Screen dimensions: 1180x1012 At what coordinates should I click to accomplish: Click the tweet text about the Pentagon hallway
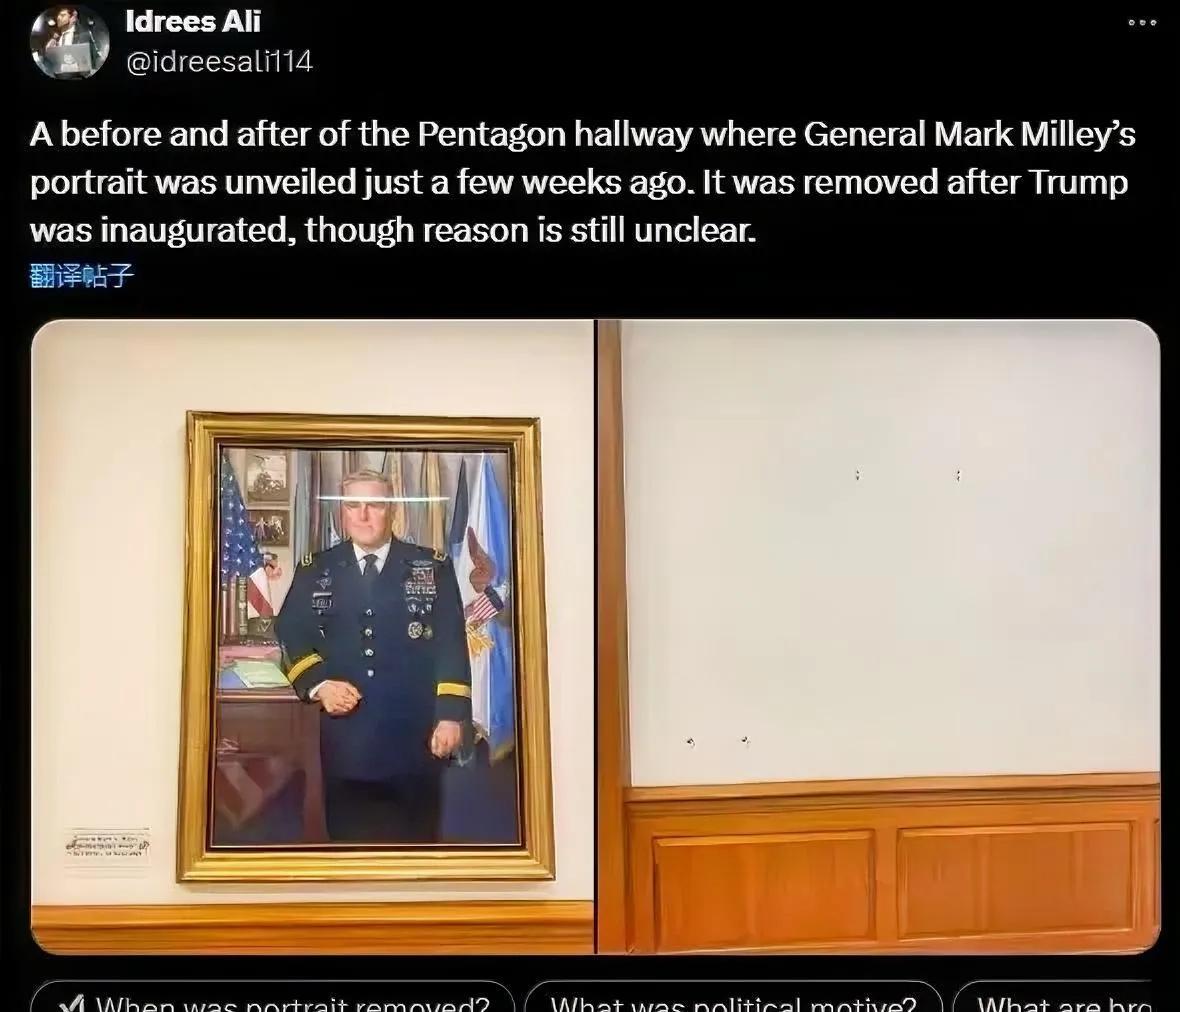coord(581,182)
